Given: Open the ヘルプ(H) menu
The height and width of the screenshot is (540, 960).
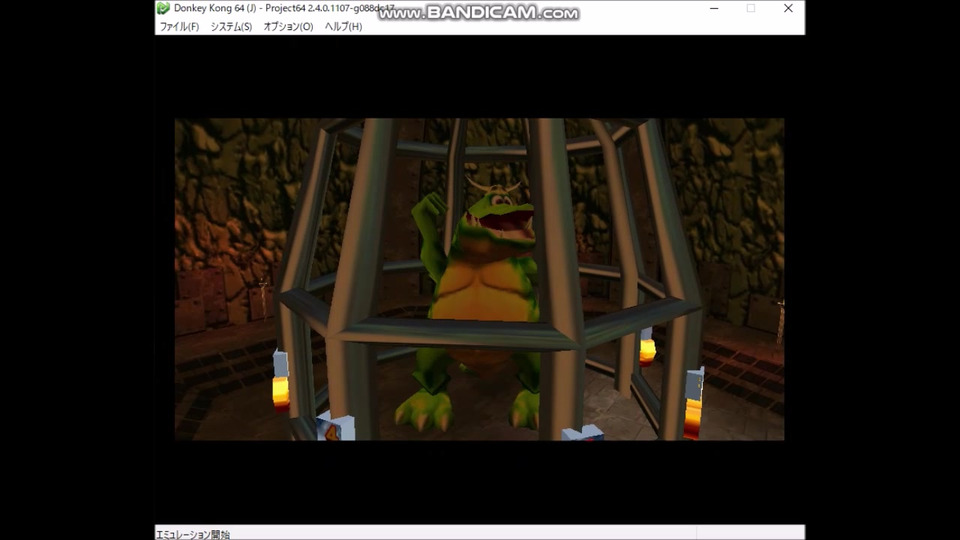Looking at the screenshot, I should 343,27.
